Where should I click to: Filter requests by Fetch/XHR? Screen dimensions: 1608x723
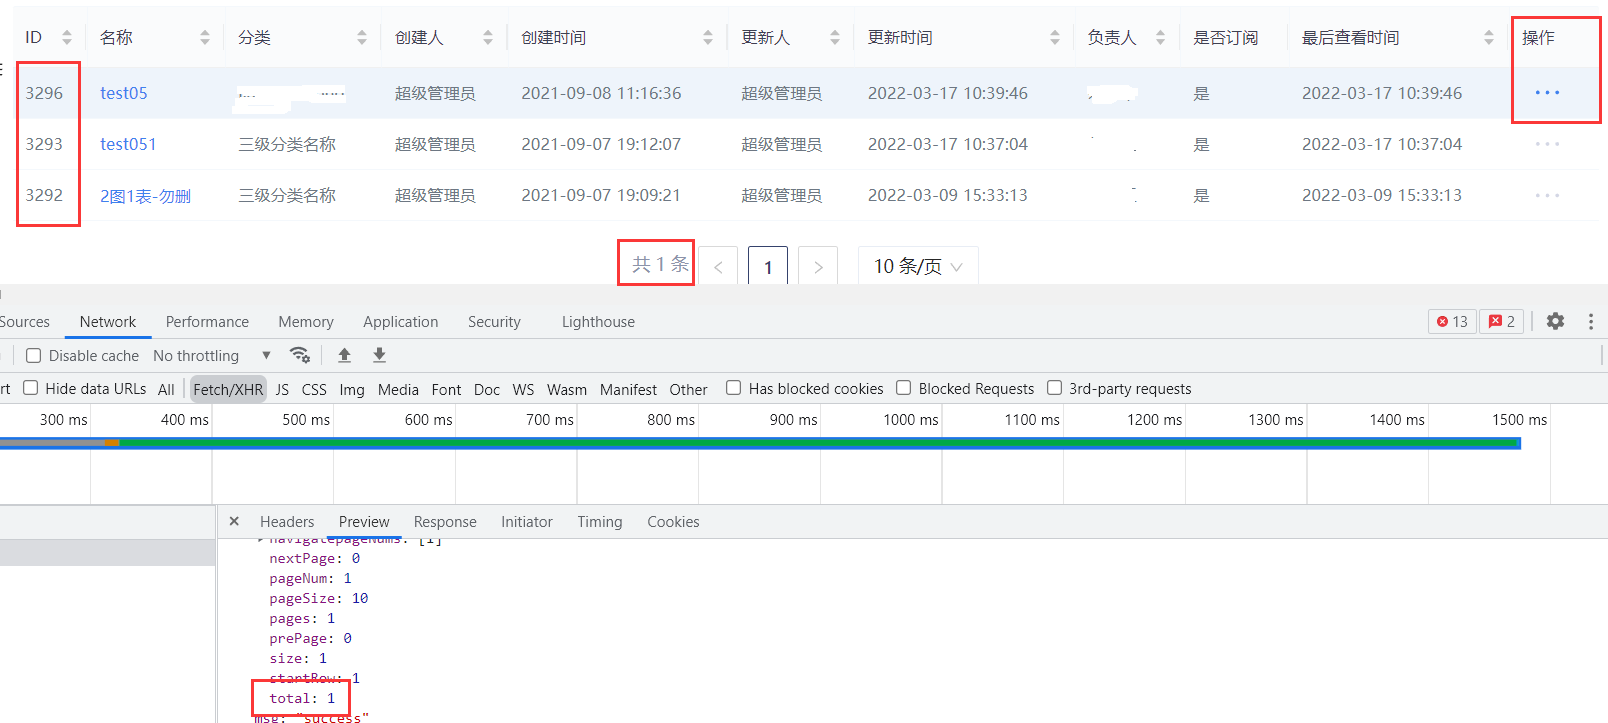pos(228,389)
